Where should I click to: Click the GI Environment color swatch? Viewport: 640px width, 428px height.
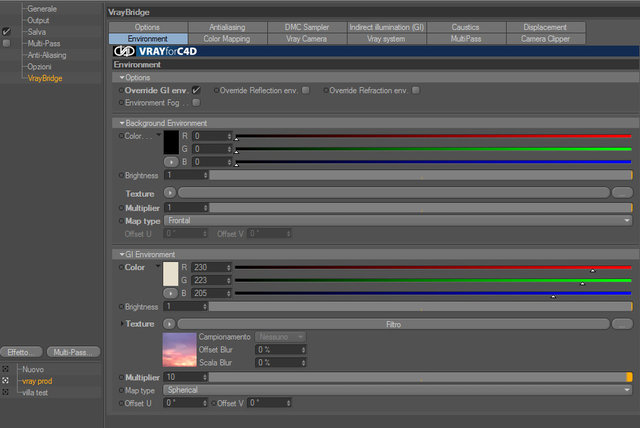tap(171, 274)
